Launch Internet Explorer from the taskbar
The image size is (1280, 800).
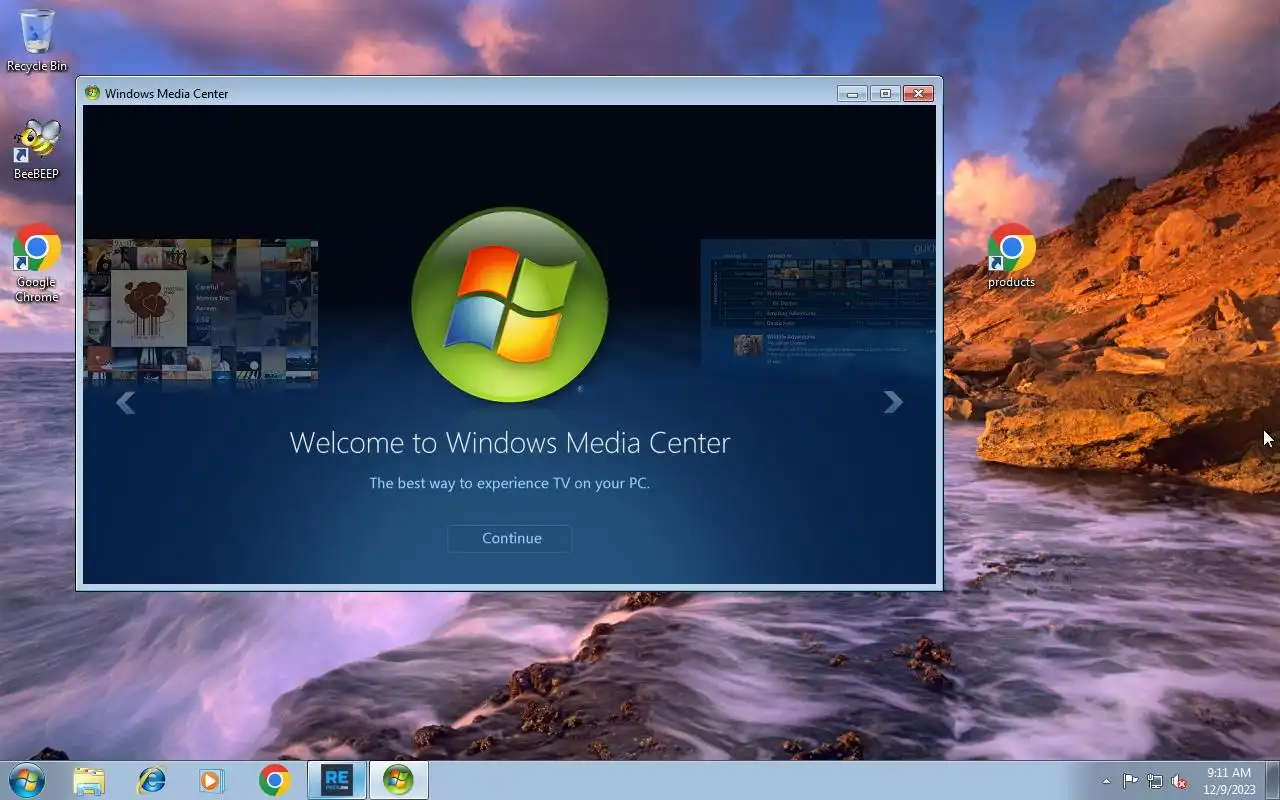pos(152,780)
